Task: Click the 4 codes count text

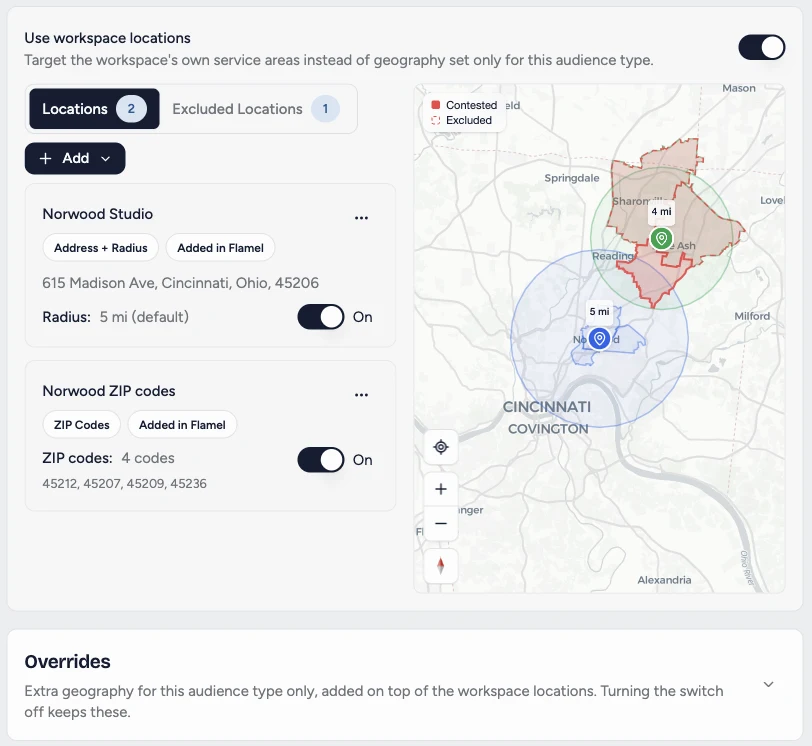Action: pyautogui.click(x=148, y=458)
